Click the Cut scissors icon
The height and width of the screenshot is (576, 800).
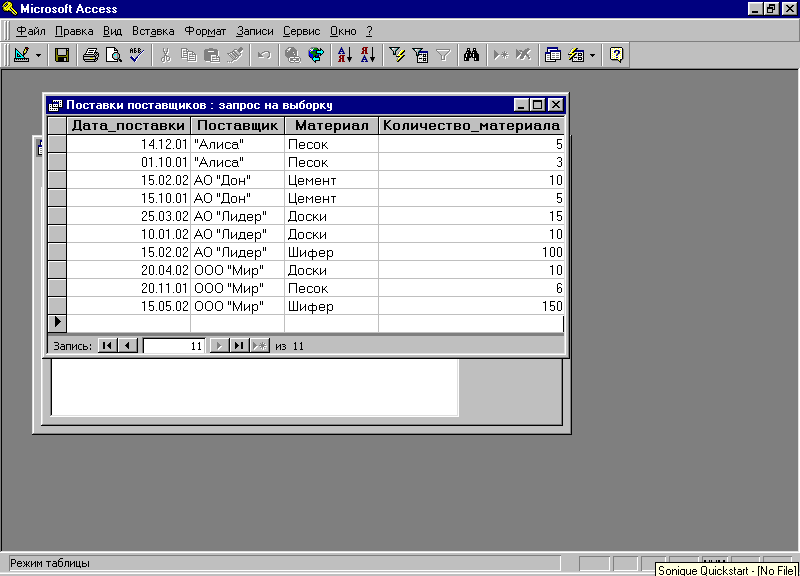[165, 55]
